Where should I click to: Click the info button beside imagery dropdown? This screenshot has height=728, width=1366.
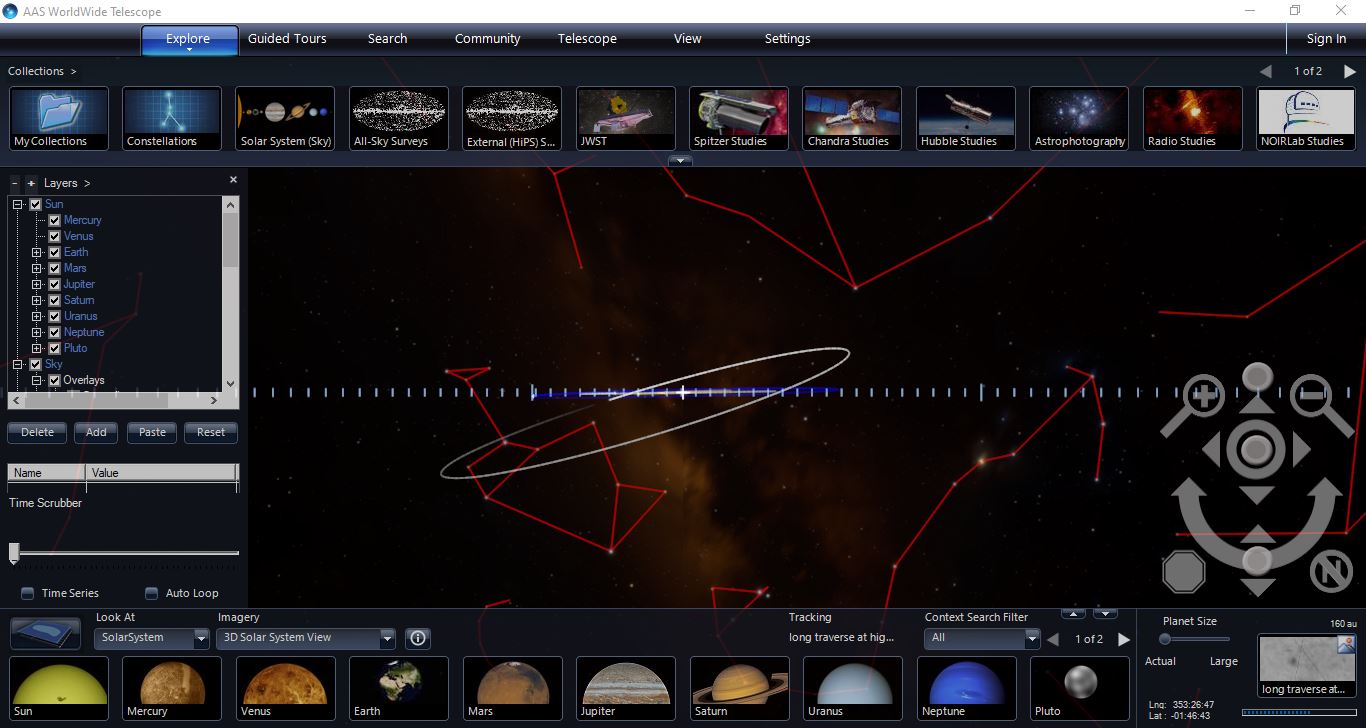click(418, 638)
